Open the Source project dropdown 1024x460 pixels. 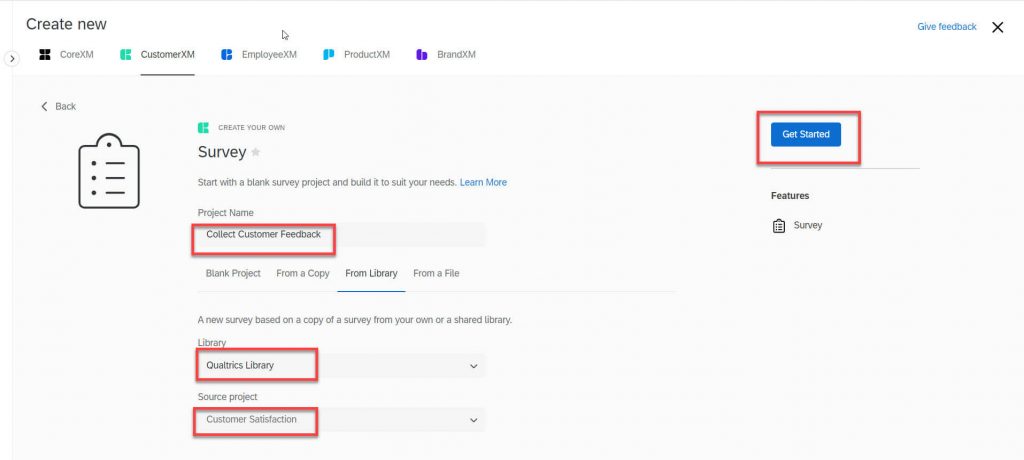click(341, 419)
